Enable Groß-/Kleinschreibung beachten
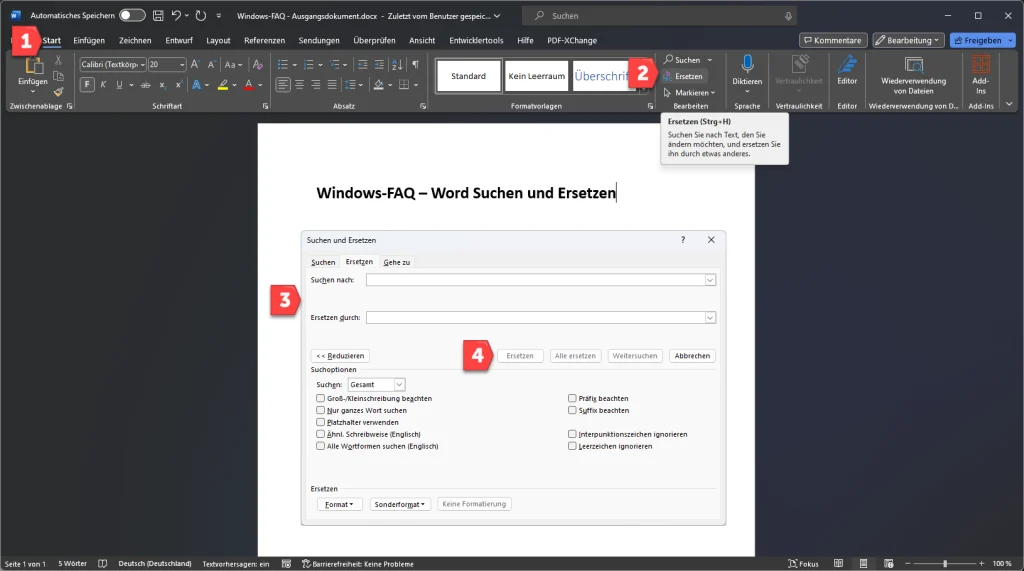The image size is (1024, 571). coord(320,398)
